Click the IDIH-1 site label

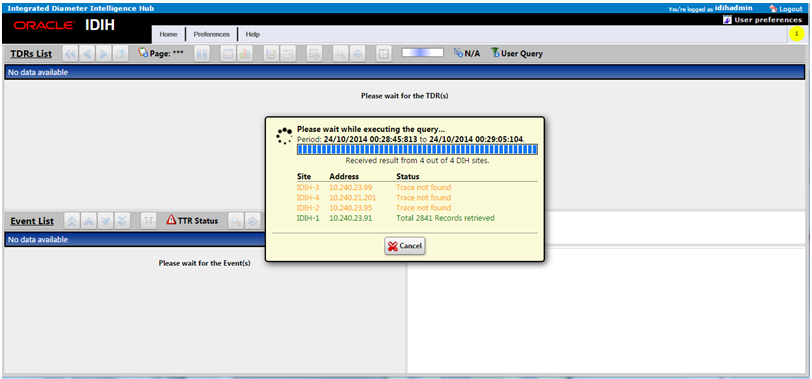pos(308,218)
